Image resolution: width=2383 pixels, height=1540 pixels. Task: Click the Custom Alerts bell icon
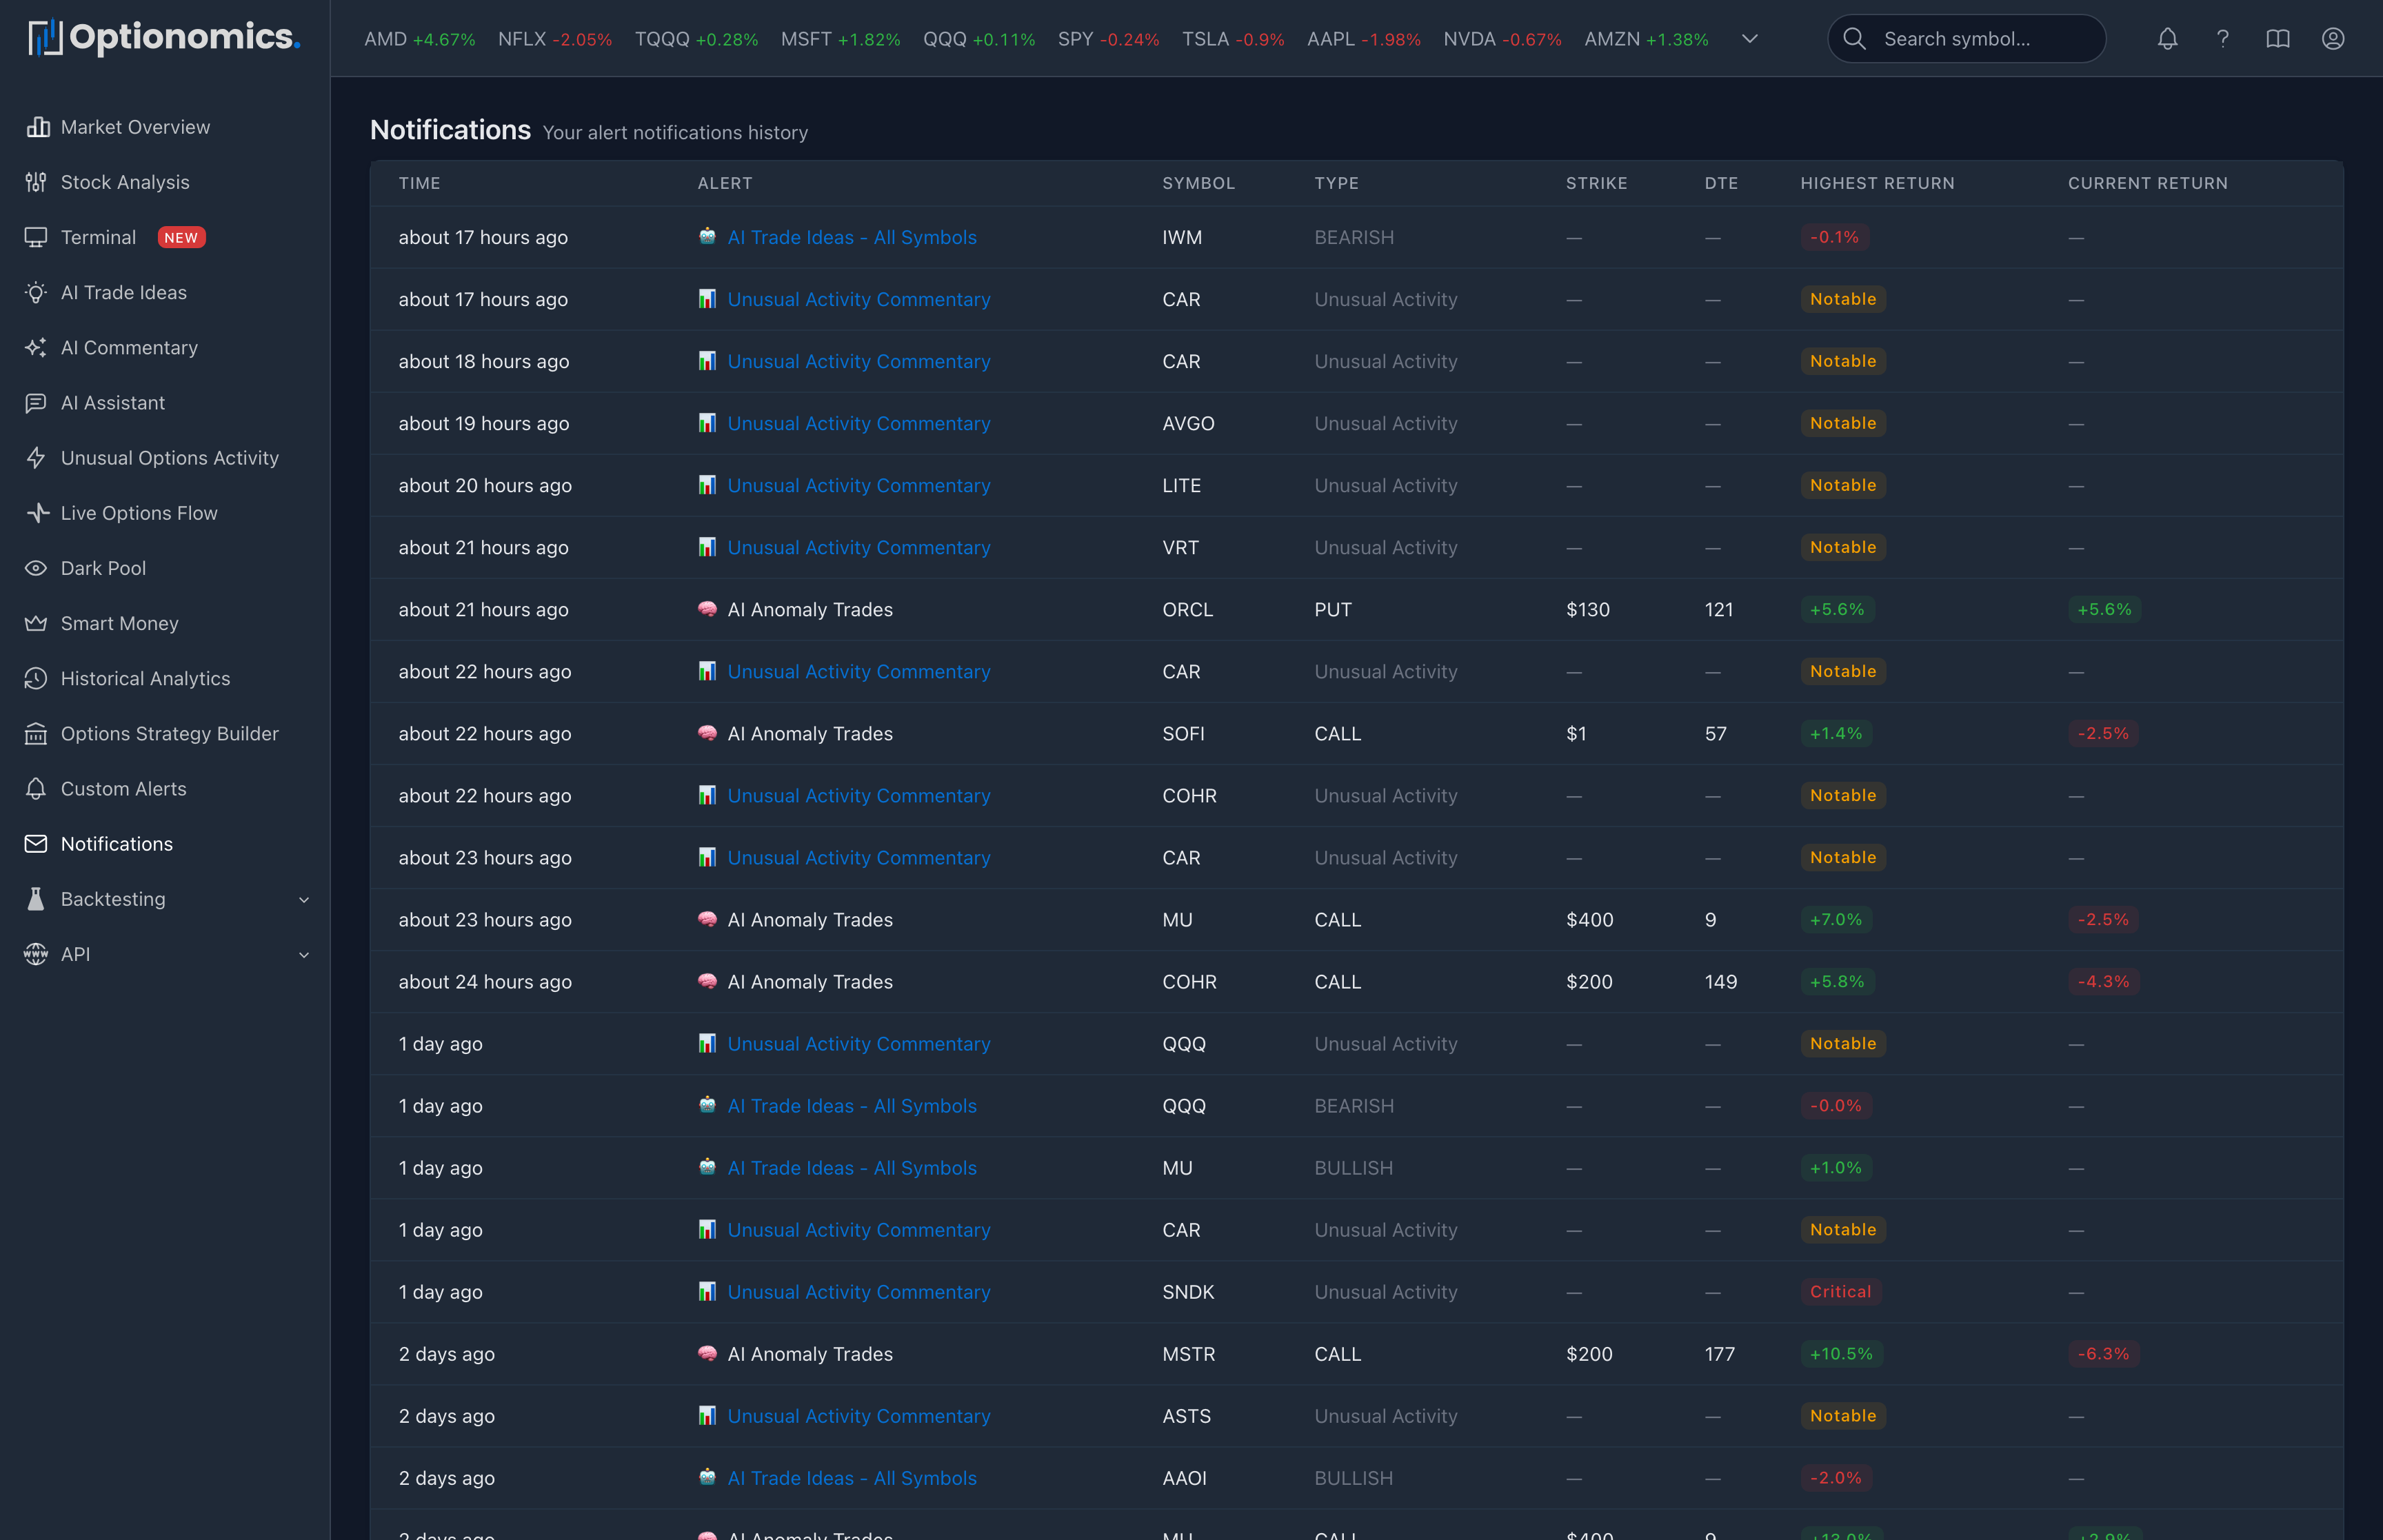(36, 789)
